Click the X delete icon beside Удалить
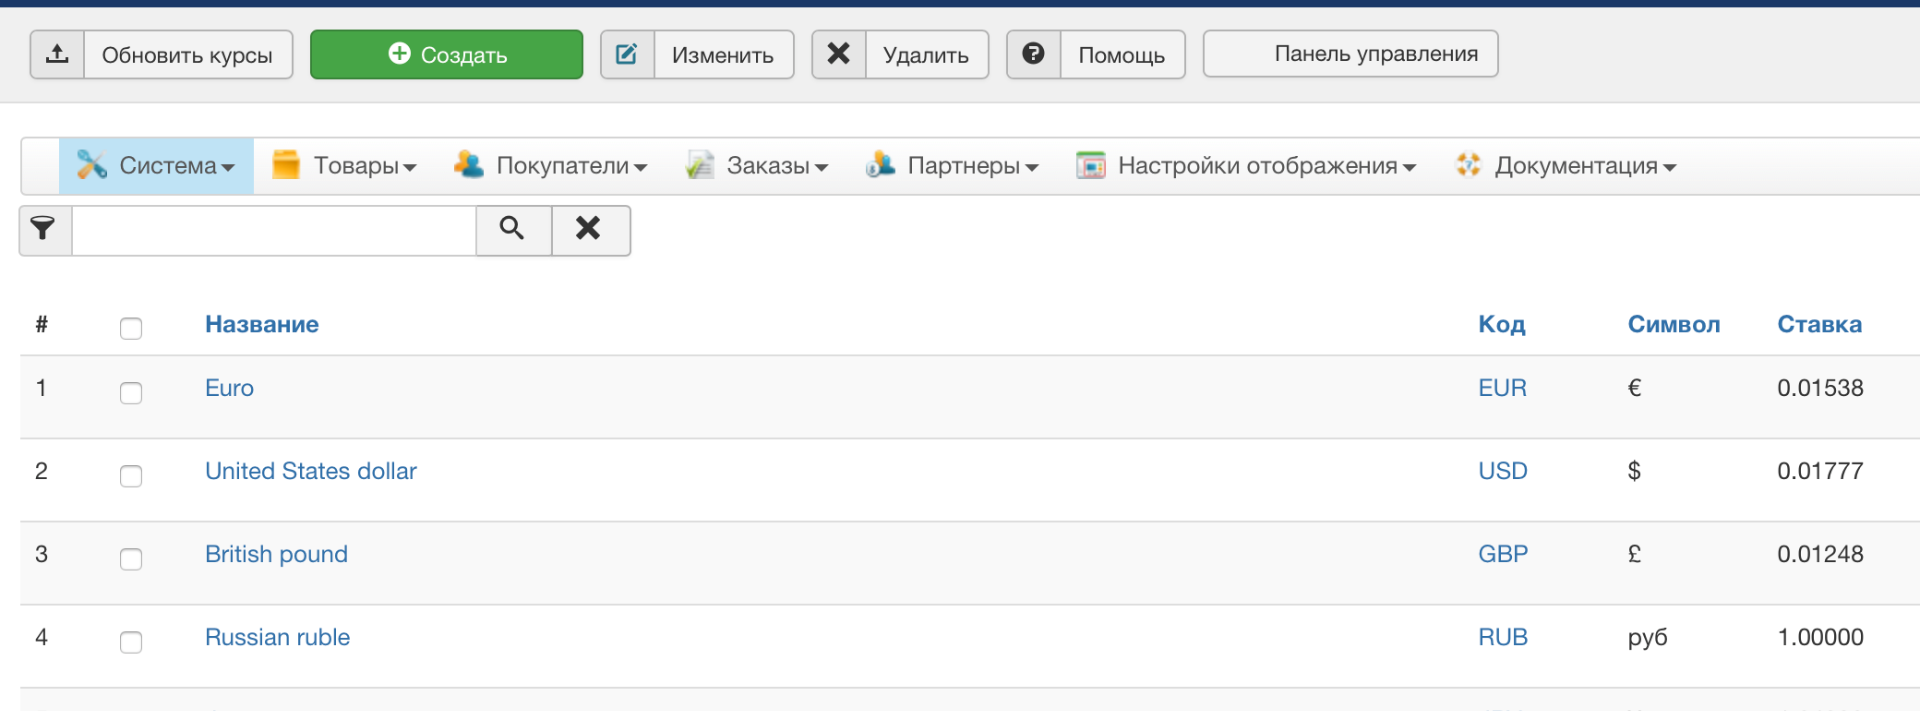The image size is (1920, 711). (x=839, y=54)
